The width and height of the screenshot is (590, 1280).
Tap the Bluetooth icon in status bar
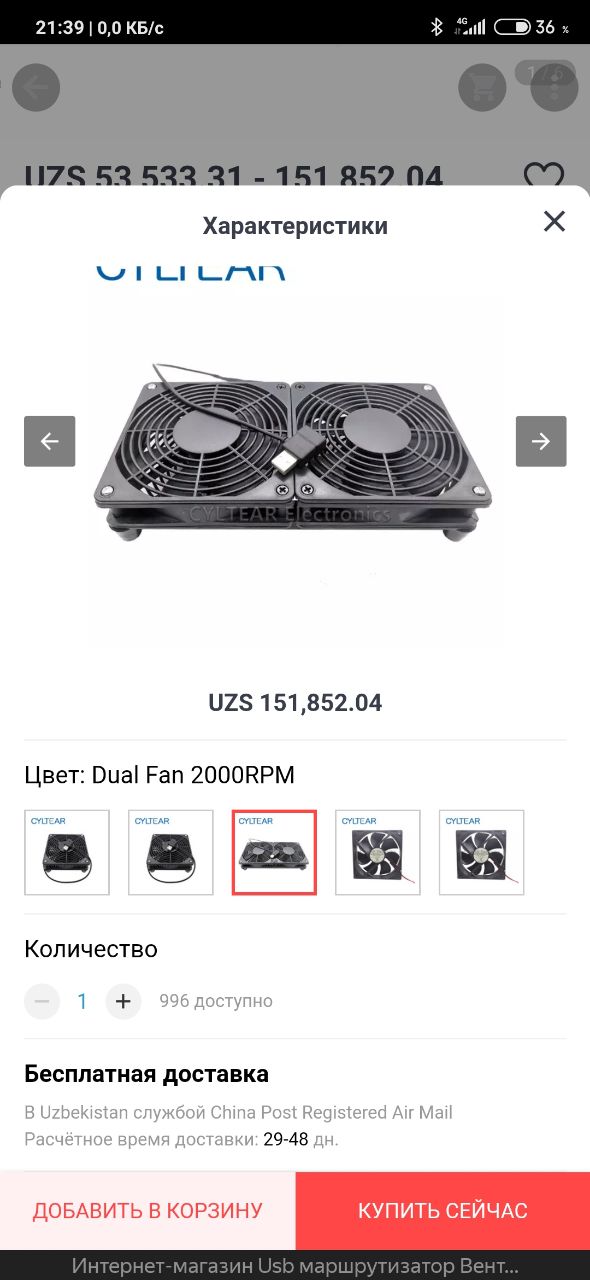point(436,27)
